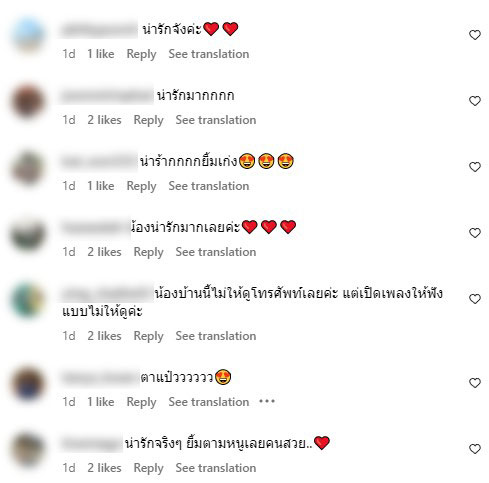This screenshot has width=489, height=483.
Task: See translation for "น้องน่ารักมากเลยค่ะ" comment
Action: [216, 252]
